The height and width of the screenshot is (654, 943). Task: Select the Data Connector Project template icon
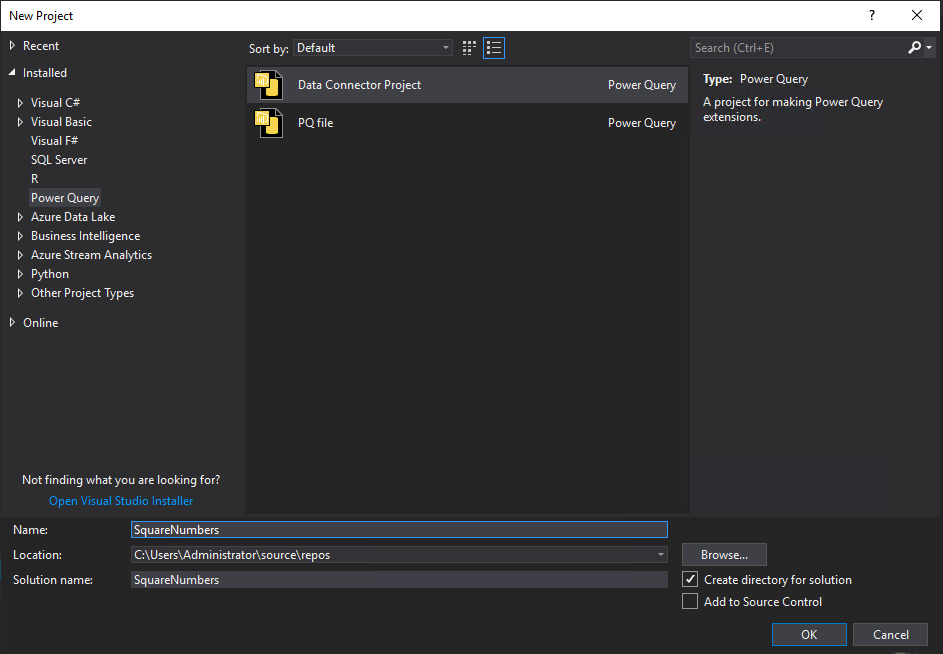(x=268, y=85)
